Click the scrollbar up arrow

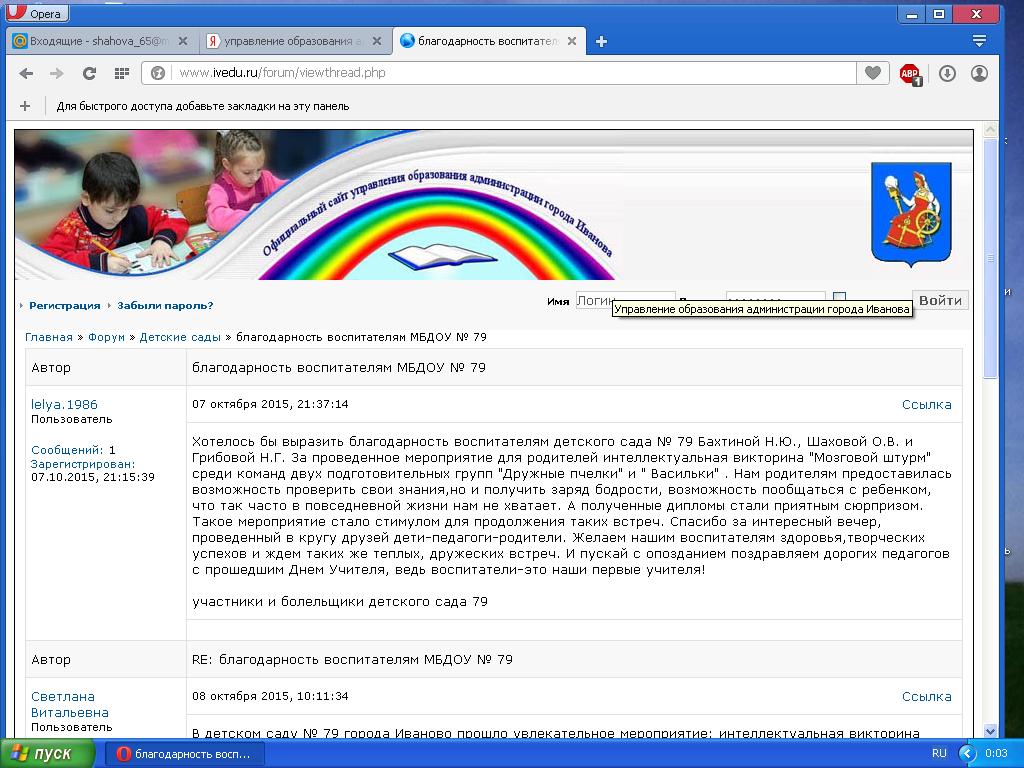[990, 130]
